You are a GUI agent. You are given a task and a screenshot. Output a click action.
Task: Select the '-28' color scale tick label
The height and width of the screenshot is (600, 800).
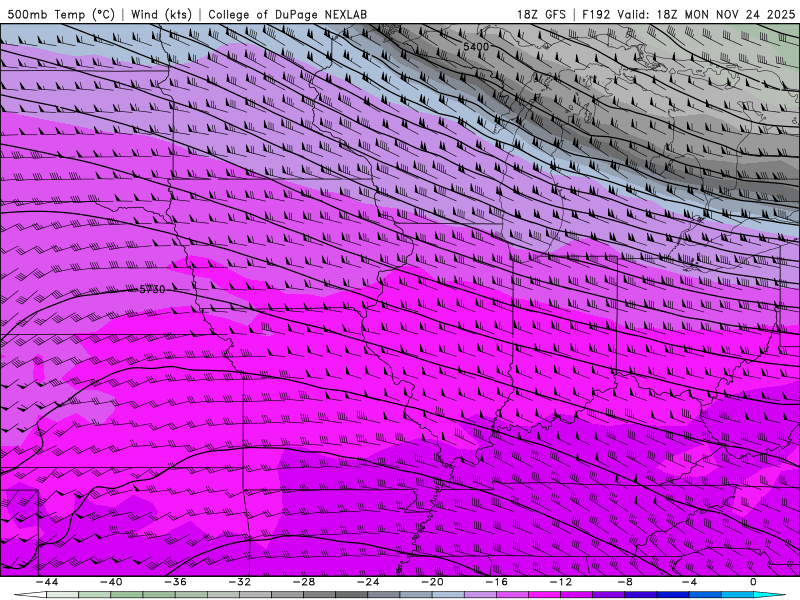[304, 582]
